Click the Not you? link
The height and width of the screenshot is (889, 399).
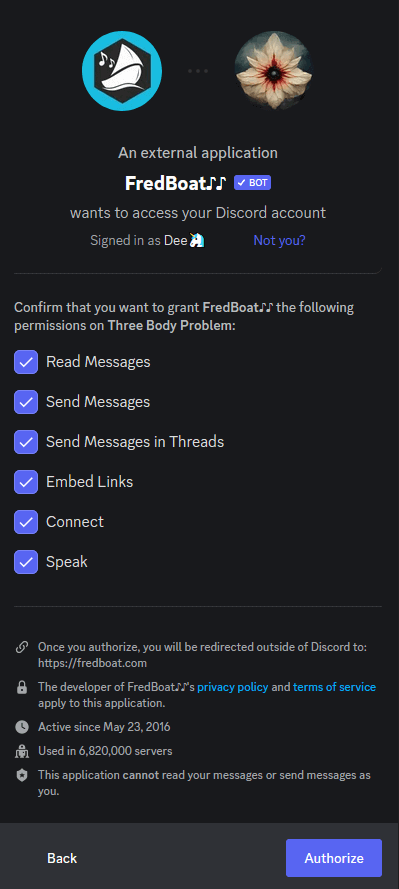(x=279, y=240)
